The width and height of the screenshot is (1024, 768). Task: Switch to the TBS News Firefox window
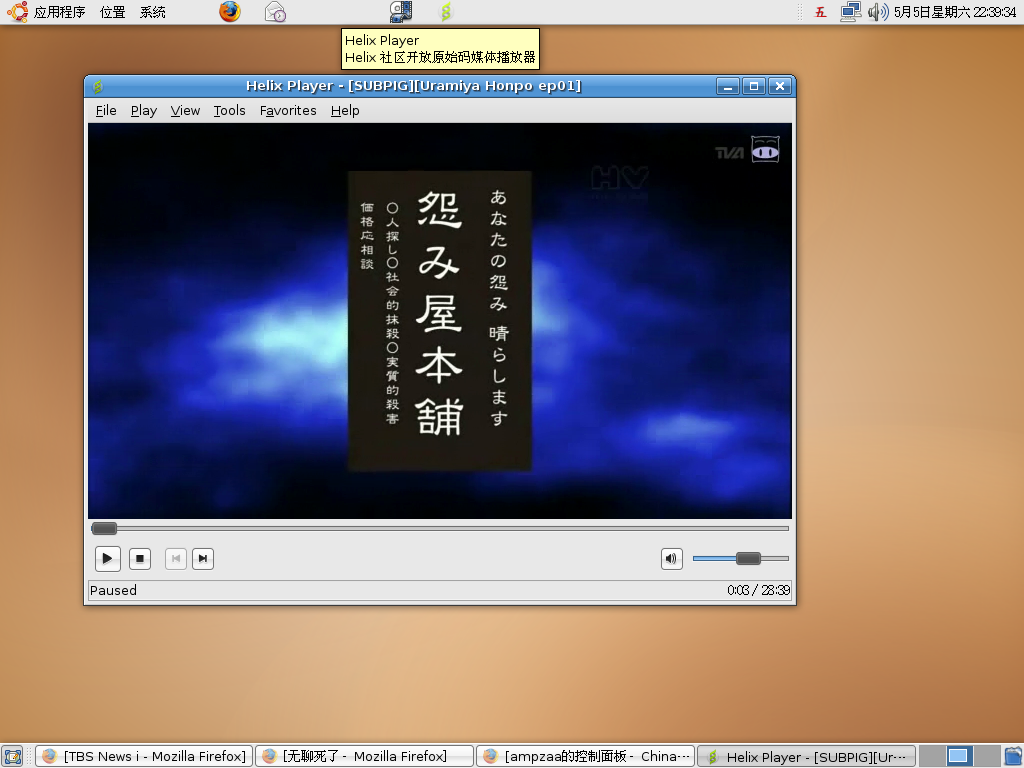(143, 756)
